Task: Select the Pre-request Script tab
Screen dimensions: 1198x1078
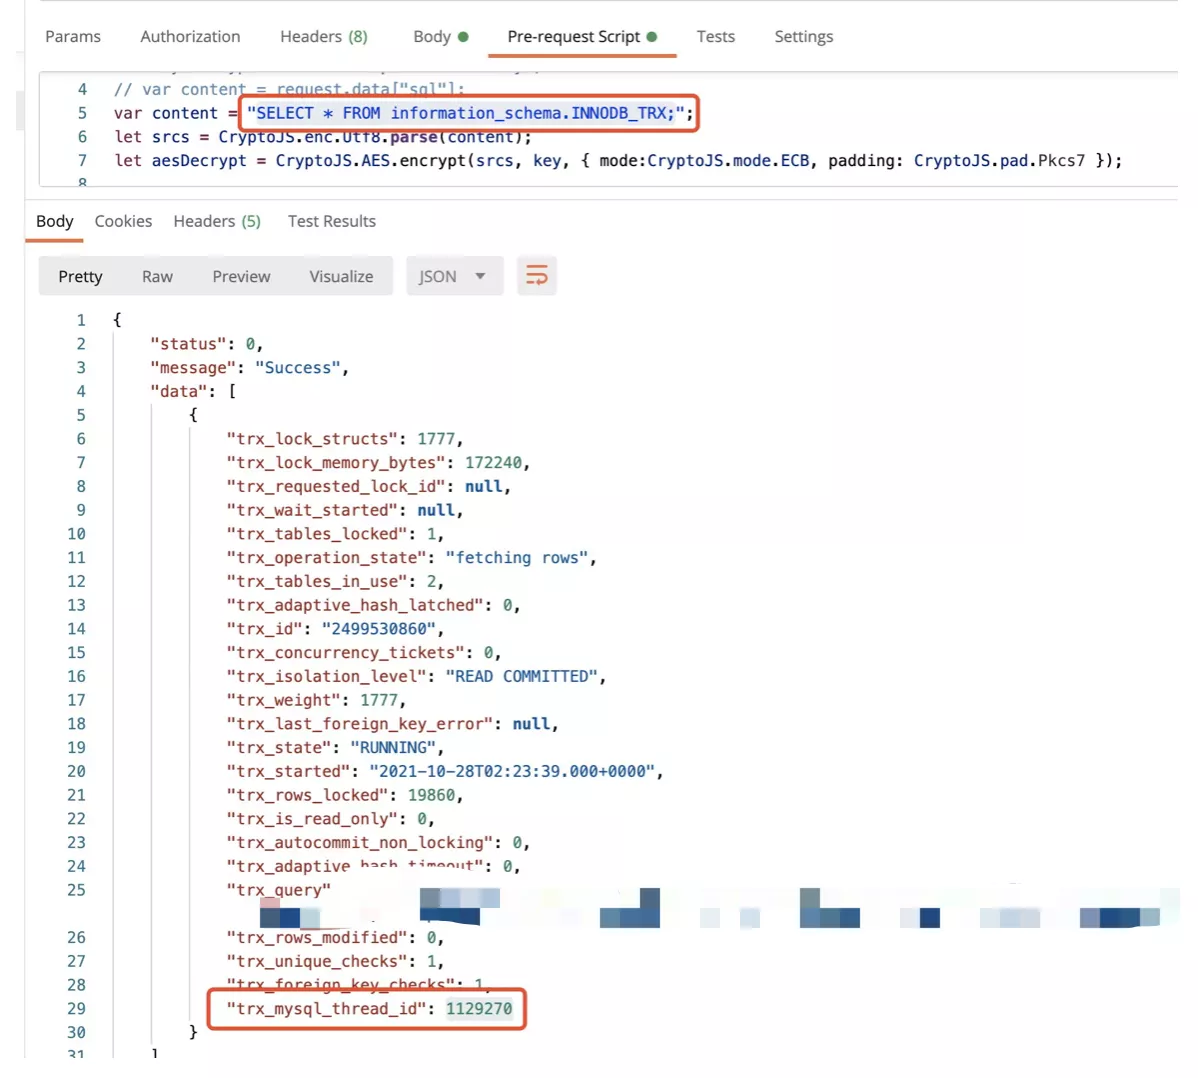Action: pyautogui.click(x=582, y=37)
